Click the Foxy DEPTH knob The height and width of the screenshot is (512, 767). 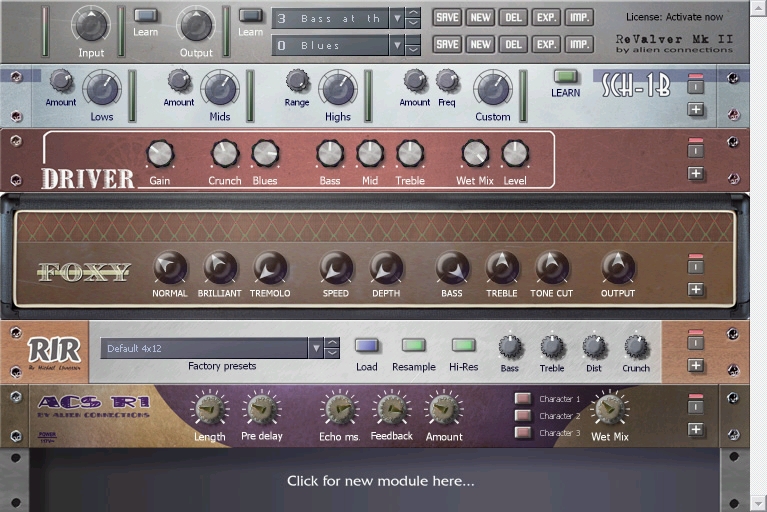[386, 267]
